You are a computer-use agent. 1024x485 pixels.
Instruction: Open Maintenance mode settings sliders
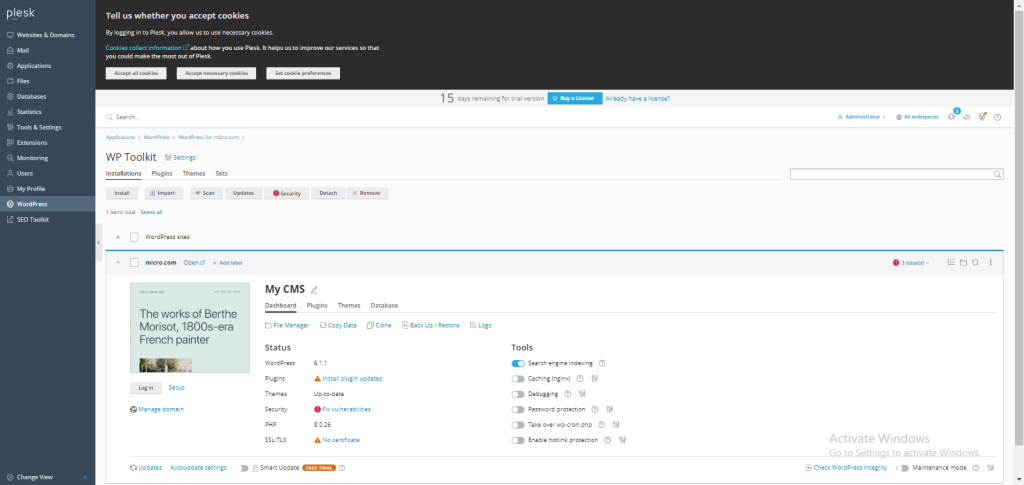pyautogui.click(x=990, y=467)
